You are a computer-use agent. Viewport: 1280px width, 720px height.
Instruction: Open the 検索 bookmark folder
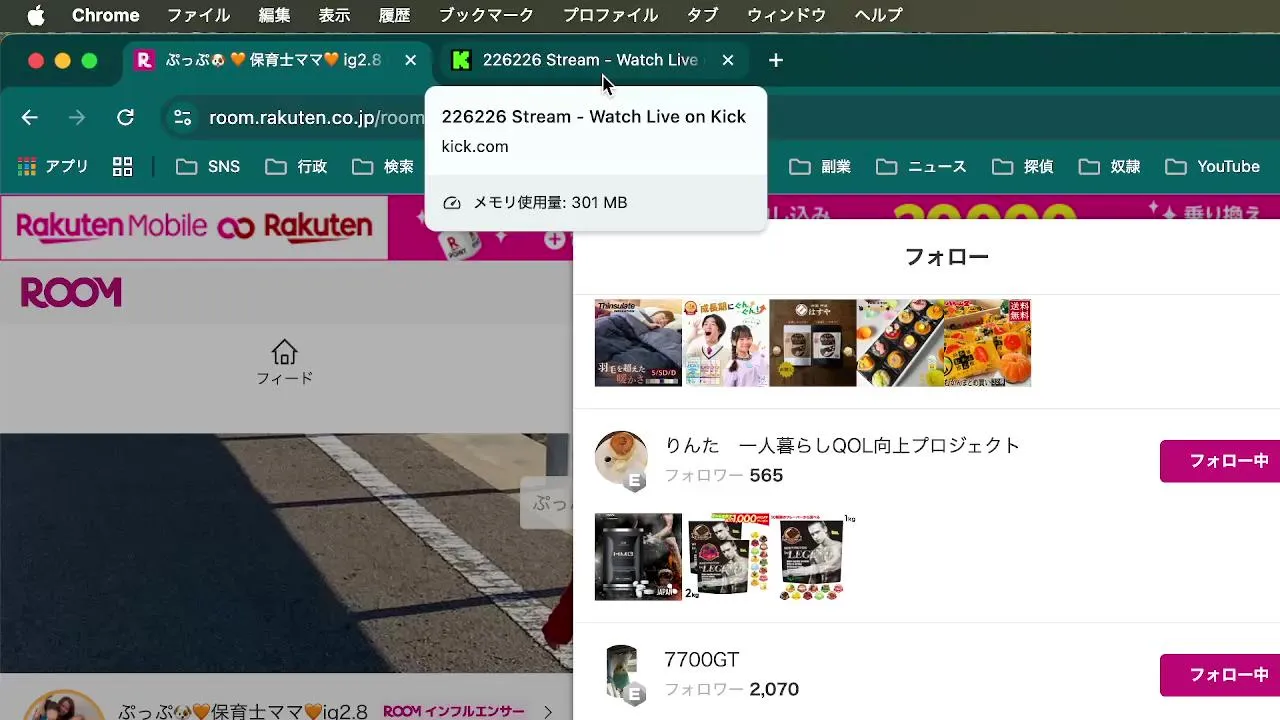pyautogui.click(x=384, y=167)
